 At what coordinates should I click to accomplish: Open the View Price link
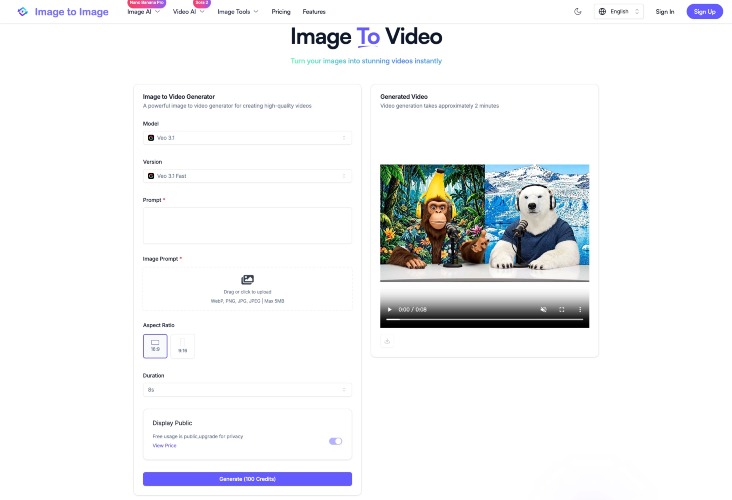[164, 445]
